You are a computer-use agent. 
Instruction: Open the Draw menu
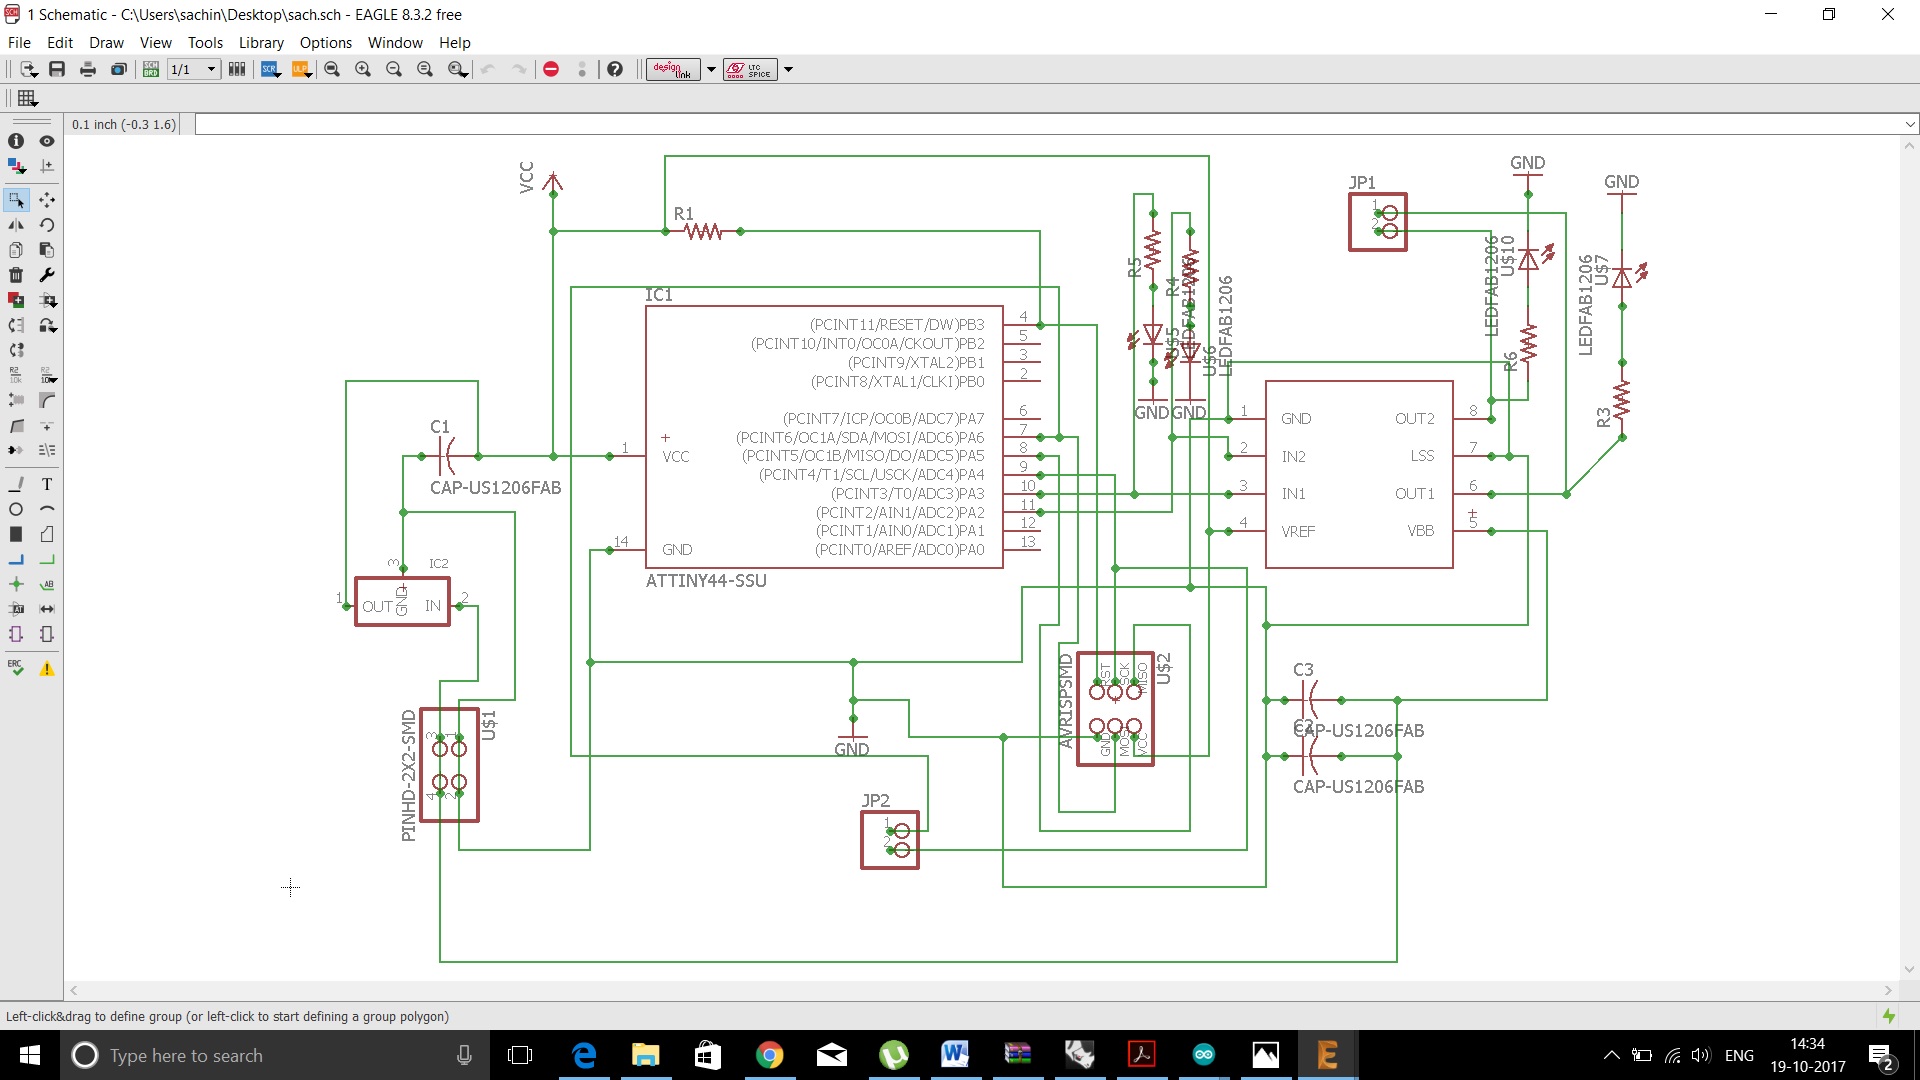(x=106, y=42)
